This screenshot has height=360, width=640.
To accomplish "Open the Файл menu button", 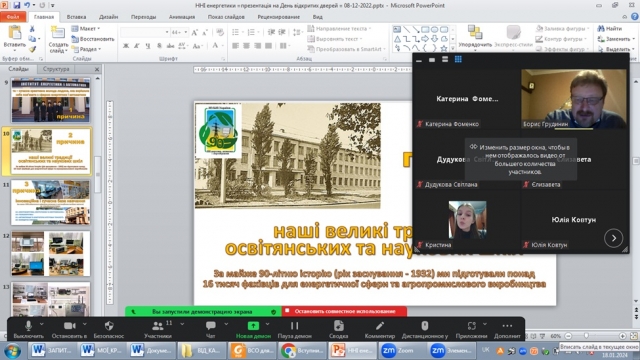I will 13,17.
